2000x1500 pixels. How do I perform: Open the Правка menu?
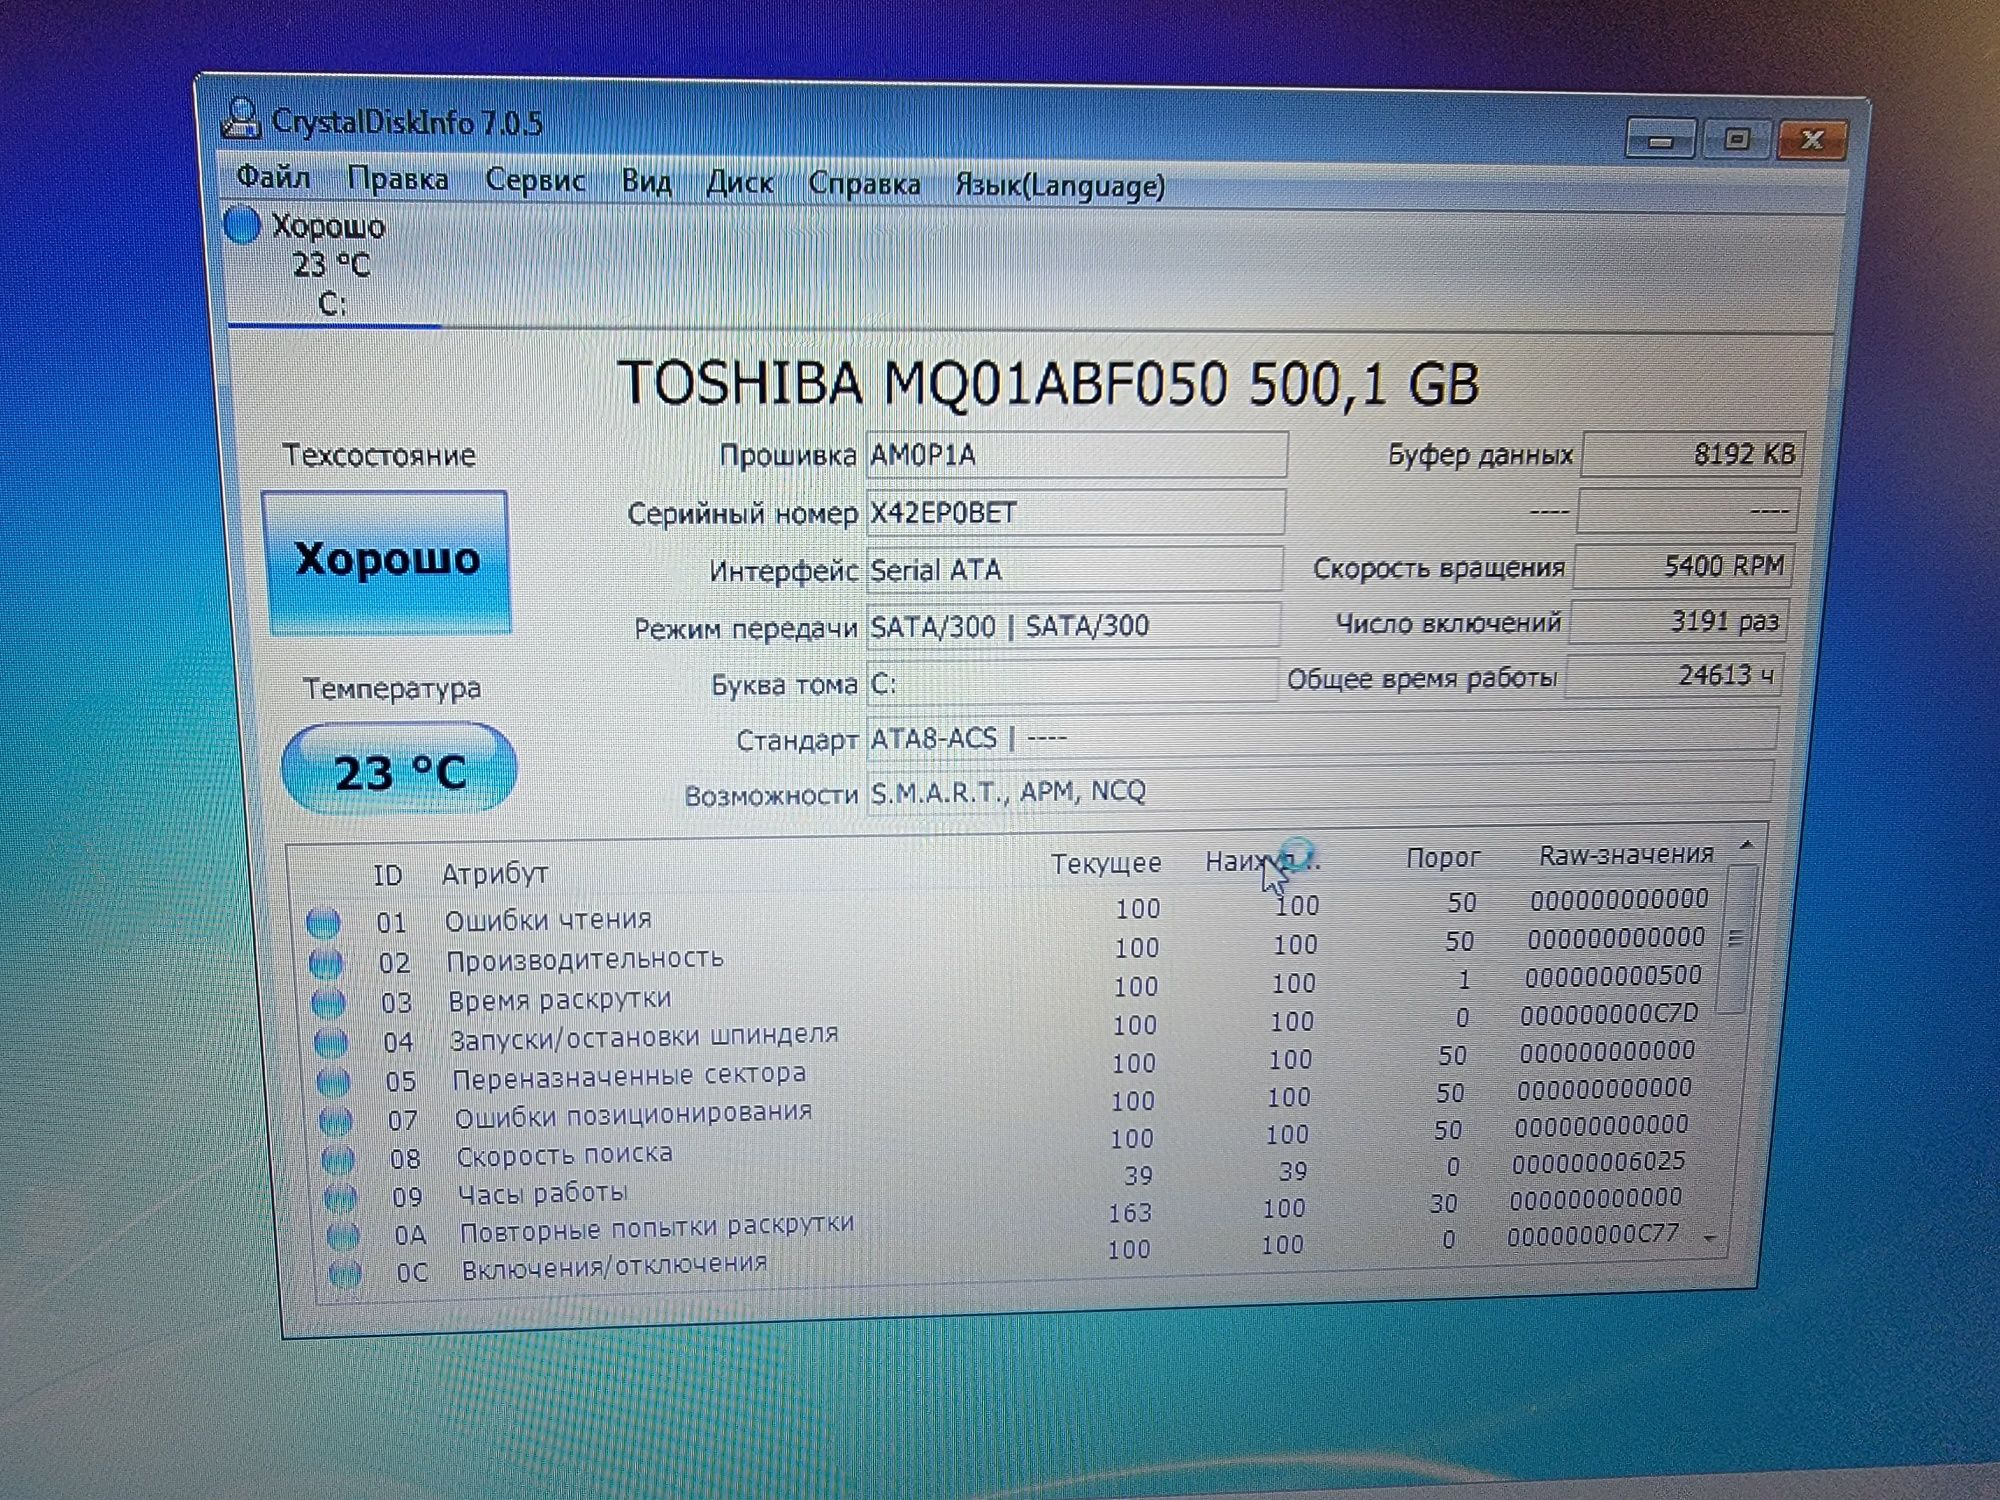(397, 179)
